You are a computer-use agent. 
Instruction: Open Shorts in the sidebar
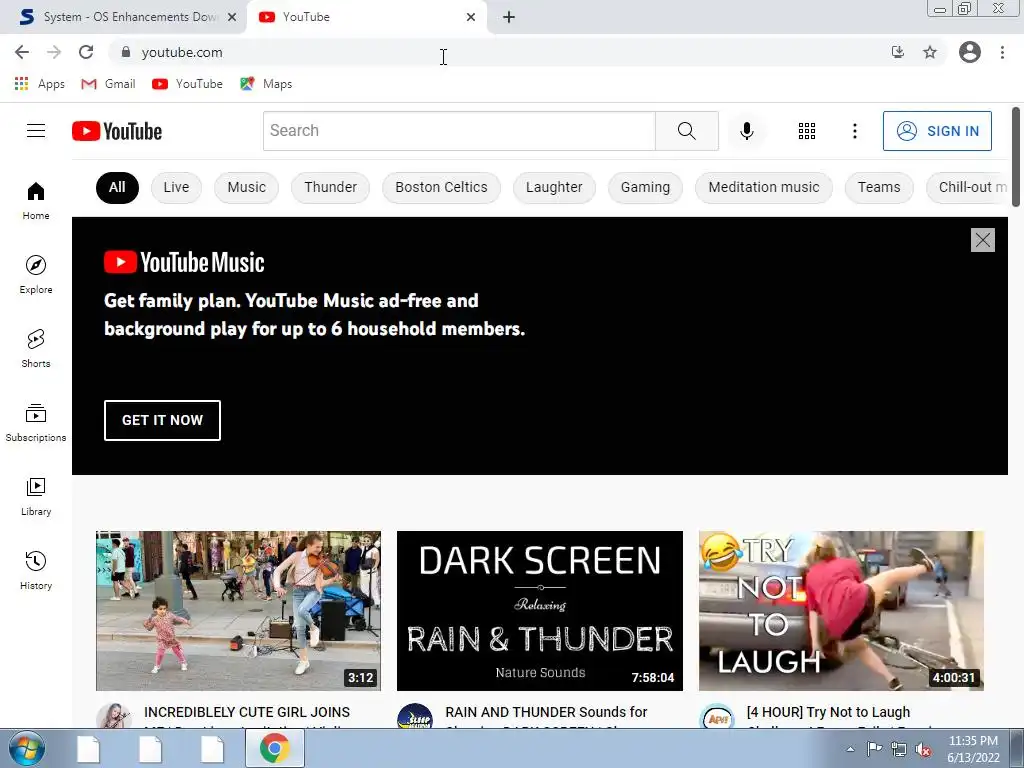36,348
